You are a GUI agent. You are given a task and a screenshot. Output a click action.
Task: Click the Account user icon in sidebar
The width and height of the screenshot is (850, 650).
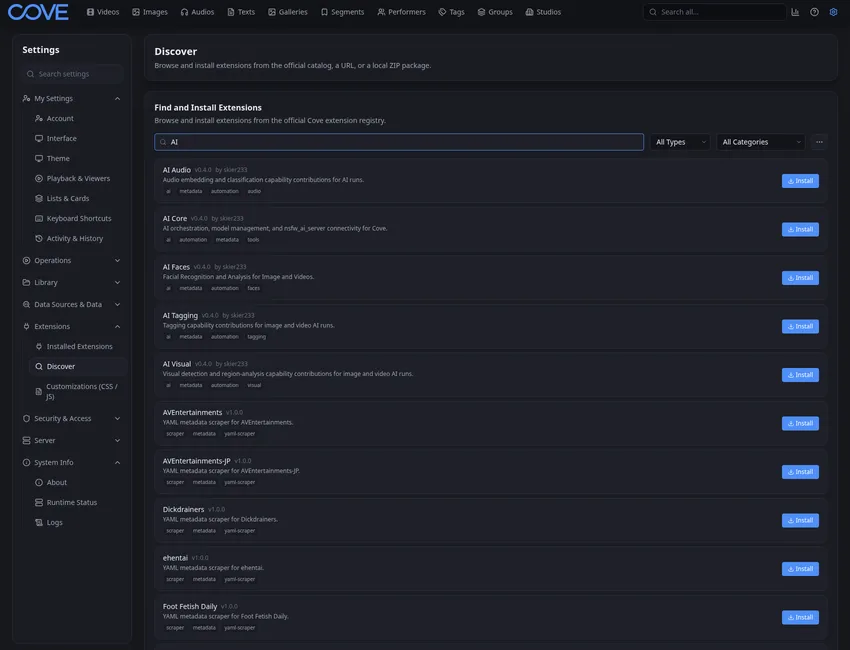point(38,118)
